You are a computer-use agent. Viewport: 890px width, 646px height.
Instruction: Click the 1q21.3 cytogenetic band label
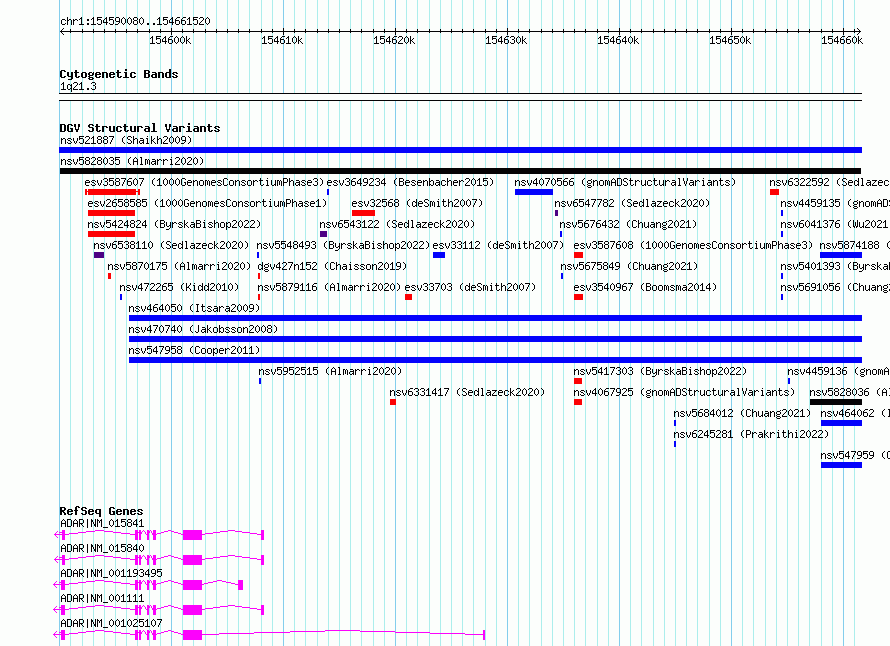(78, 86)
